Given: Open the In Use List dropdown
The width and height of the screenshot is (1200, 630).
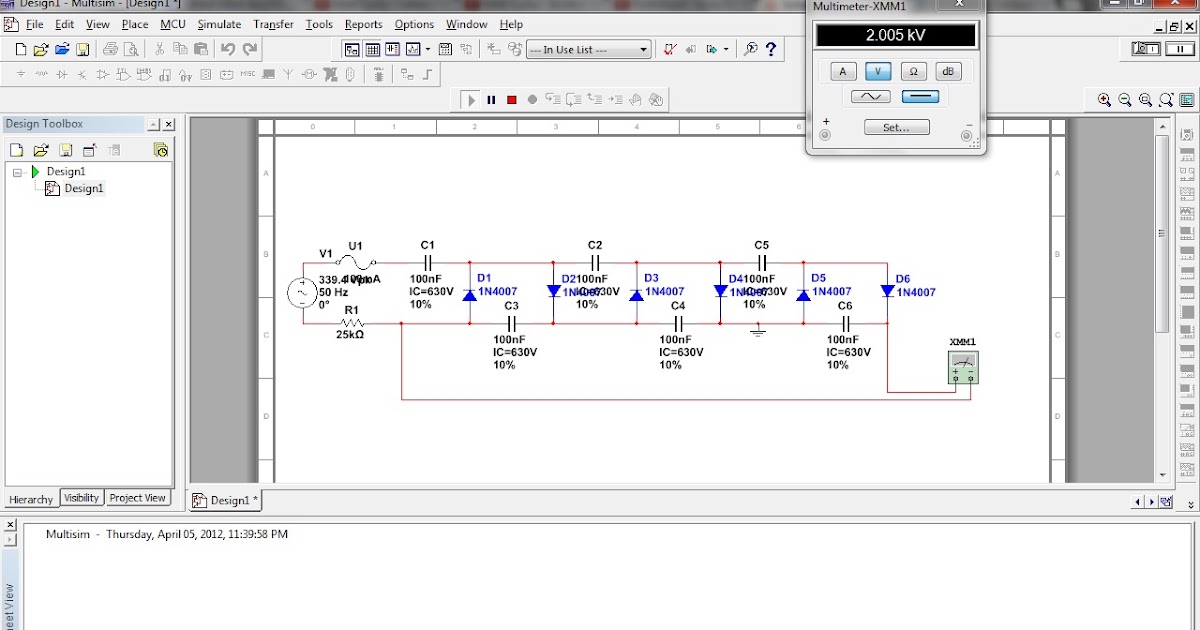Looking at the screenshot, I should pos(644,49).
